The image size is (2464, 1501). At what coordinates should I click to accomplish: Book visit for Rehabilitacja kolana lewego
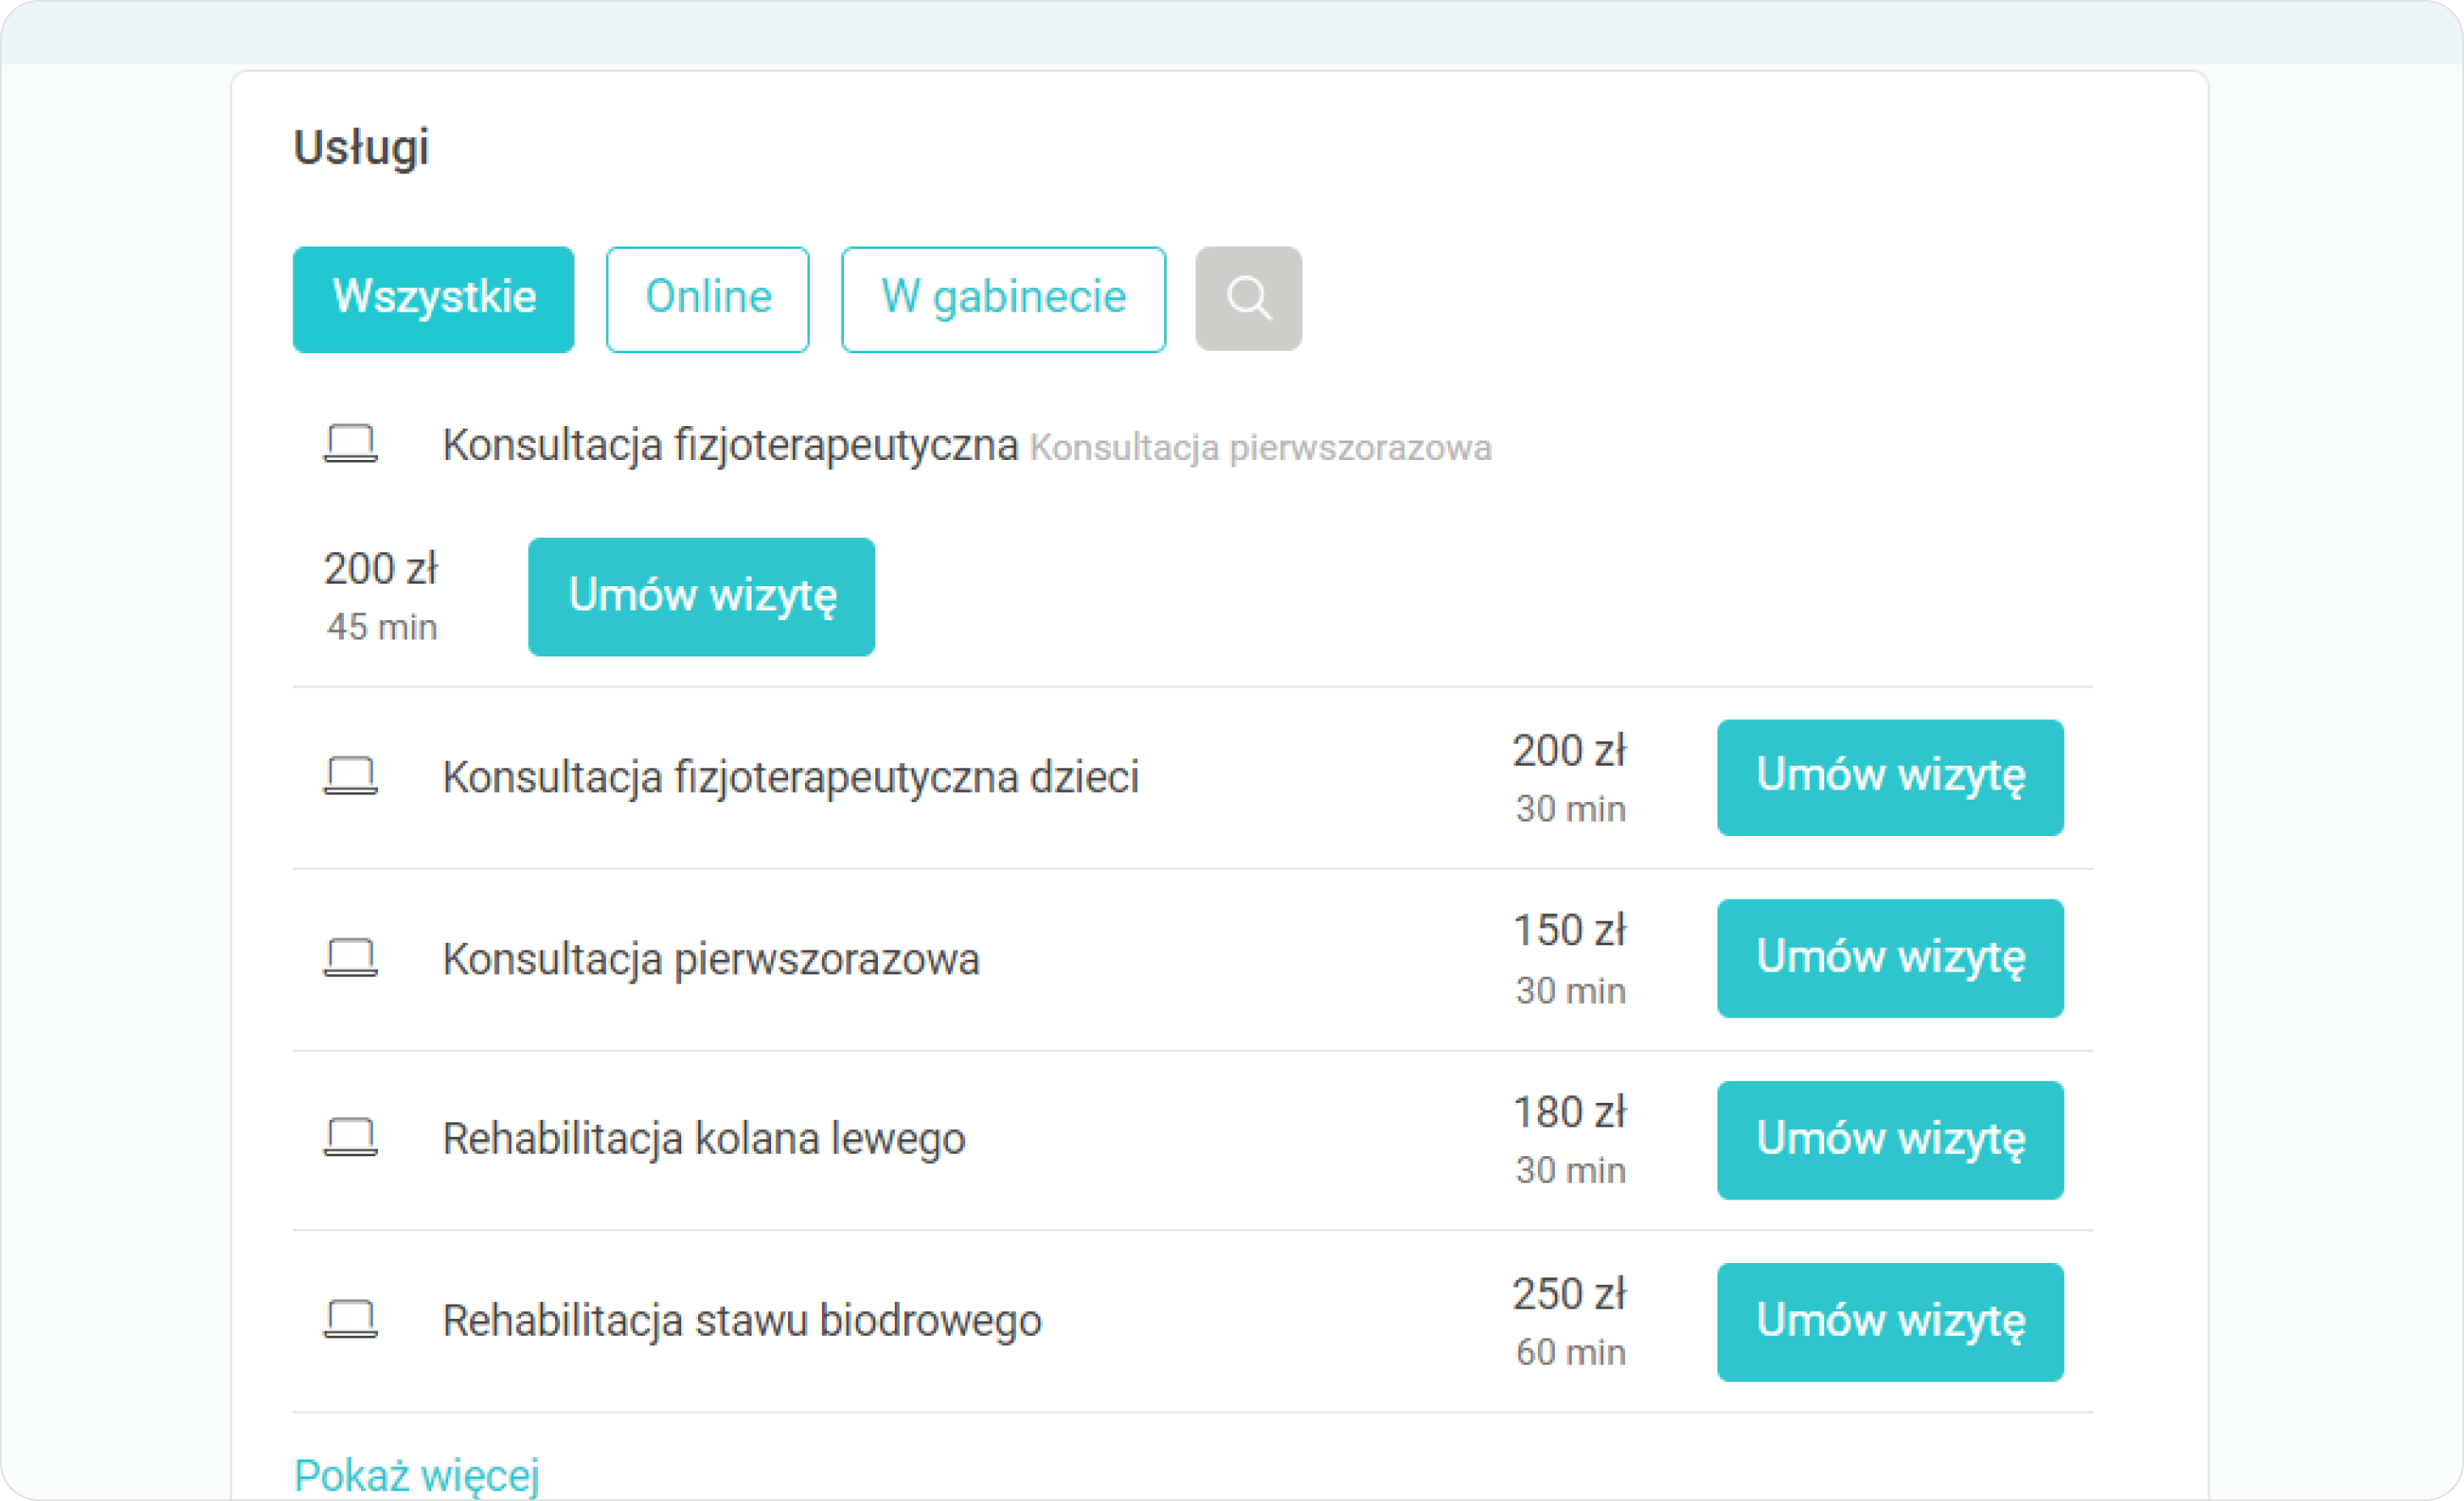point(1890,1140)
